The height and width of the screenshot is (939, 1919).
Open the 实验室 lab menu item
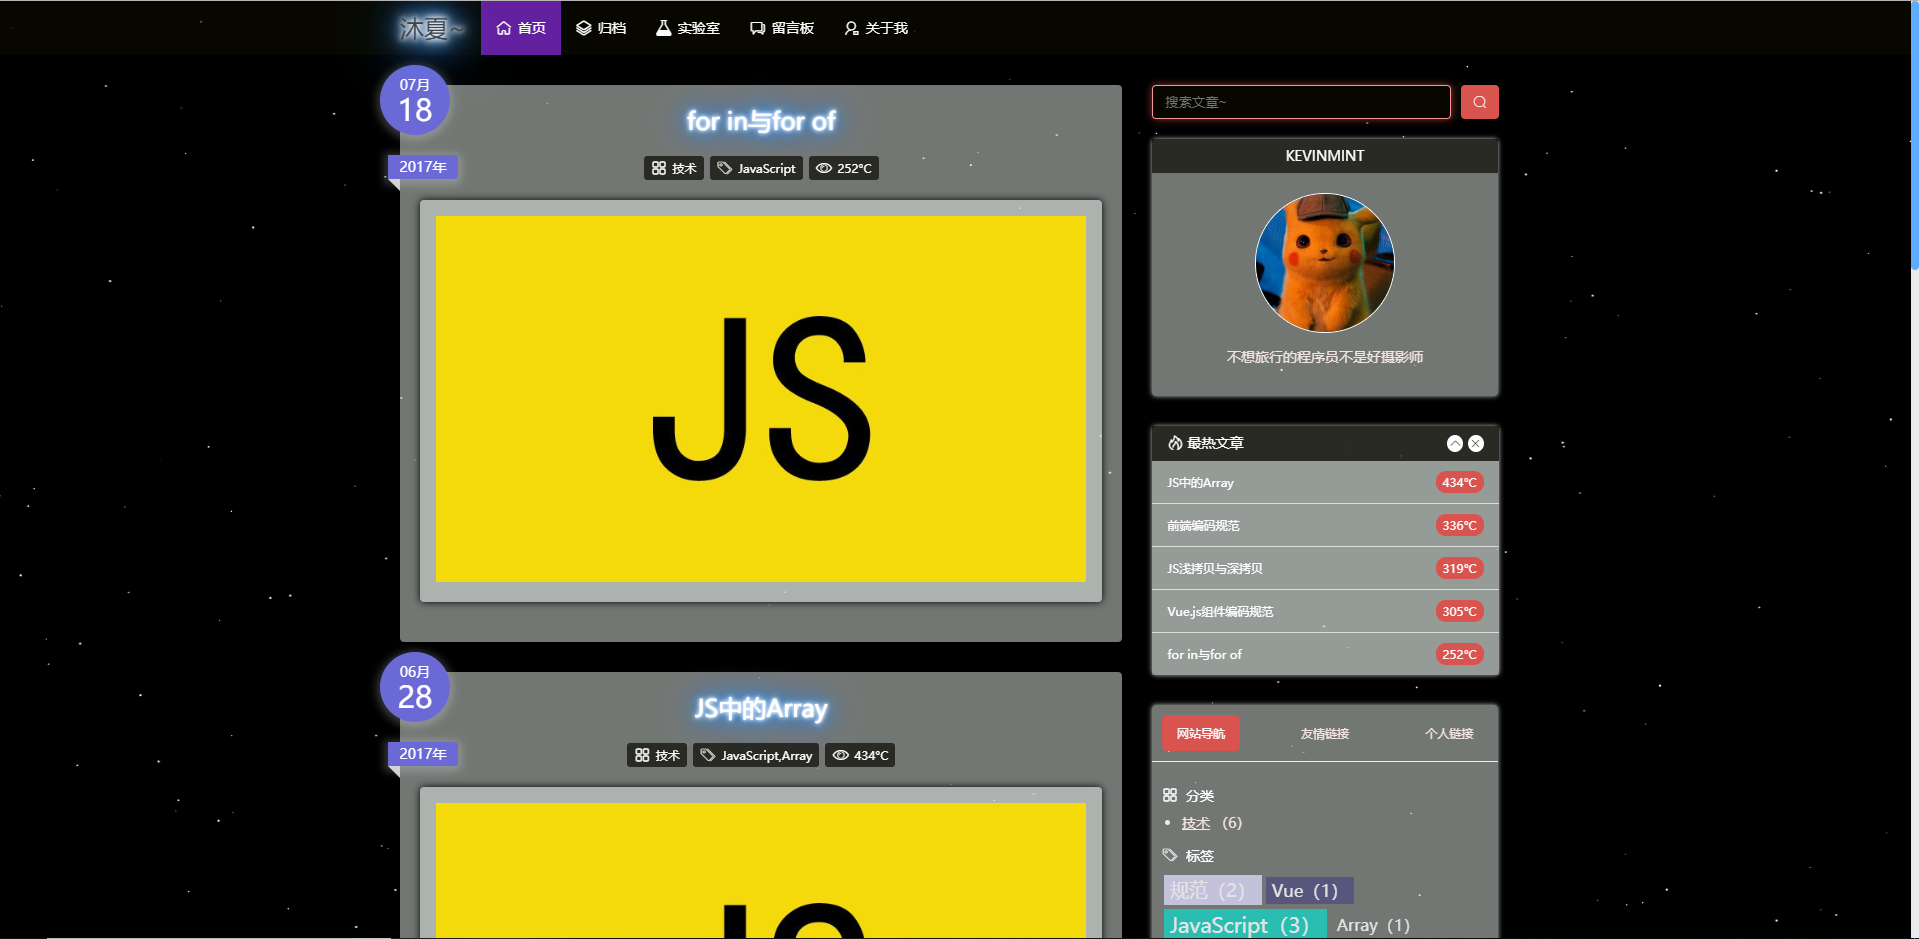pos(688,28)
